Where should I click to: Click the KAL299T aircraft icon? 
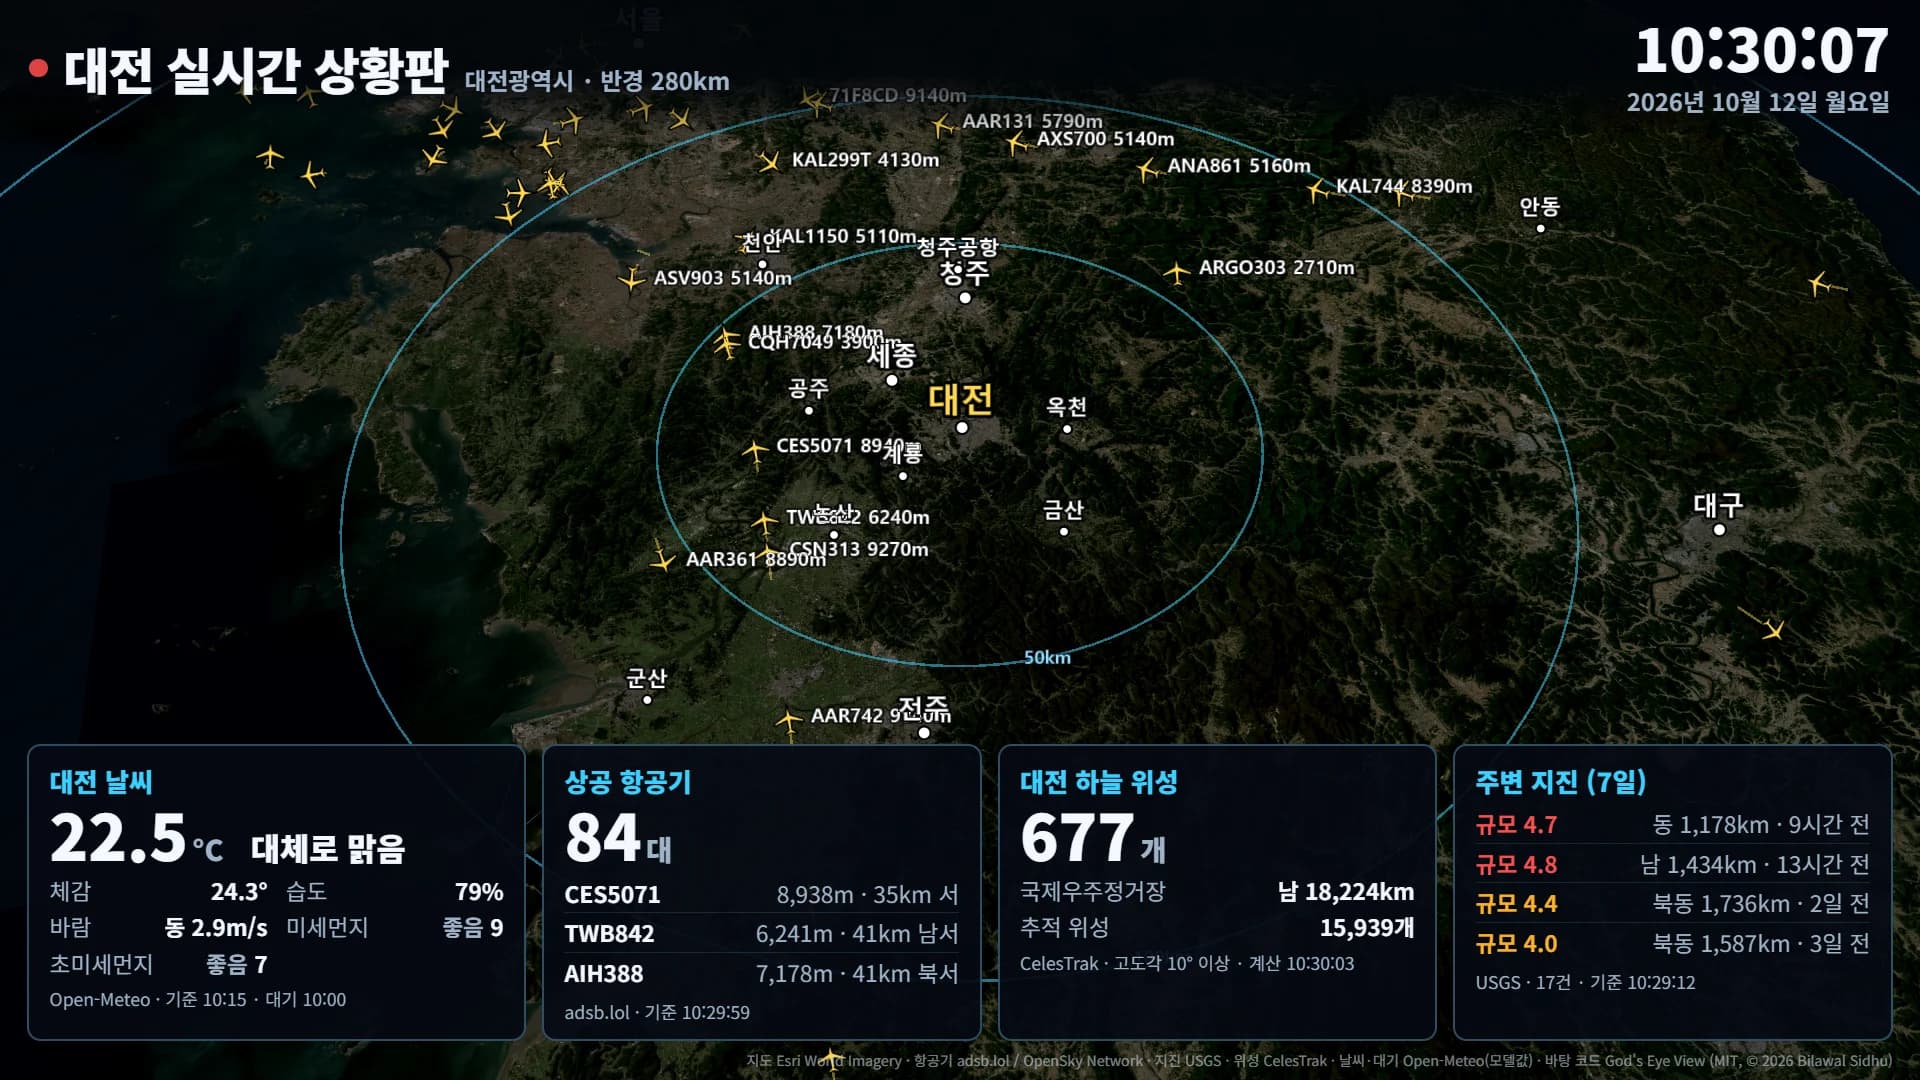[x=769, y=161]
